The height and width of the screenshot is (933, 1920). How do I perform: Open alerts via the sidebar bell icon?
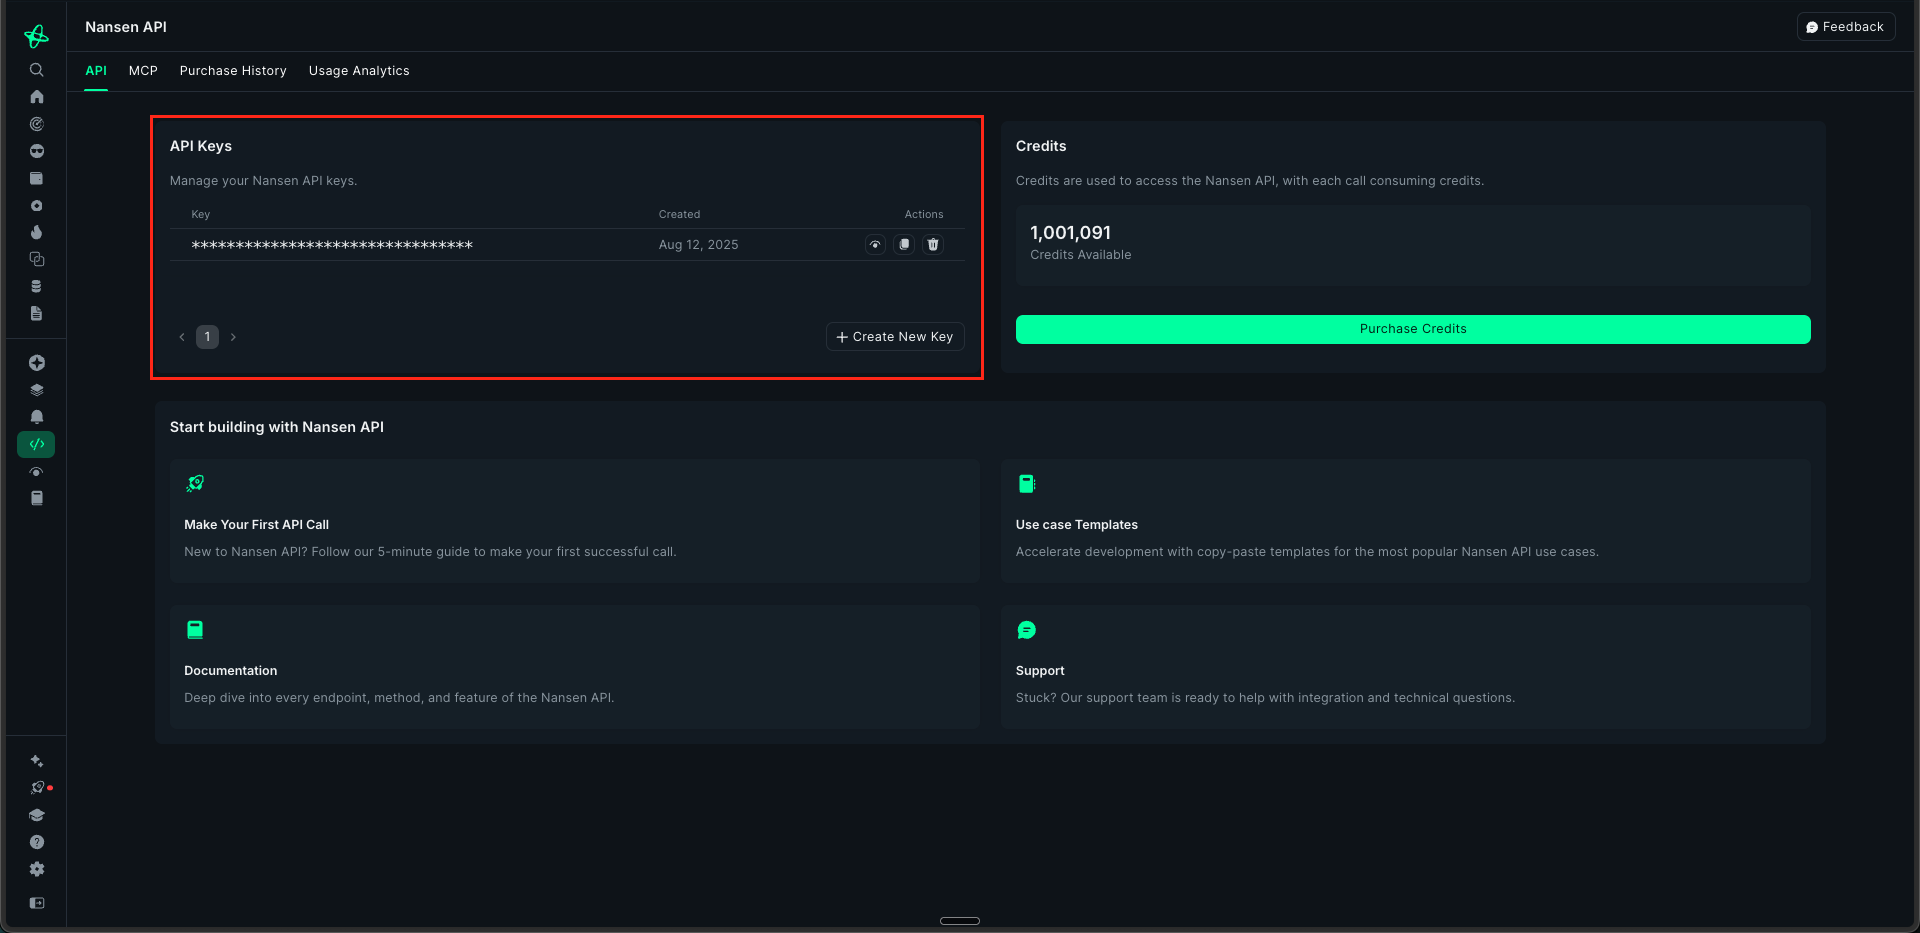(x=37, y=417)
